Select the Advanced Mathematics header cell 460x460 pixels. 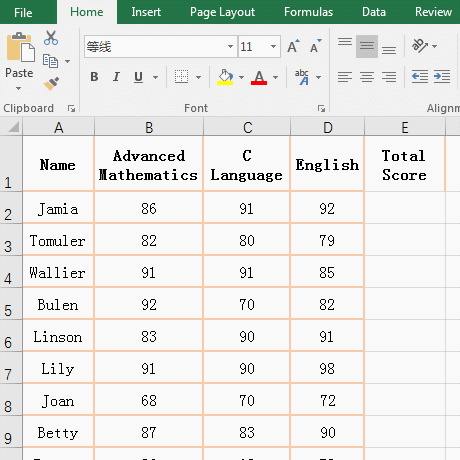pyautogui.click(x=149, y=164)
